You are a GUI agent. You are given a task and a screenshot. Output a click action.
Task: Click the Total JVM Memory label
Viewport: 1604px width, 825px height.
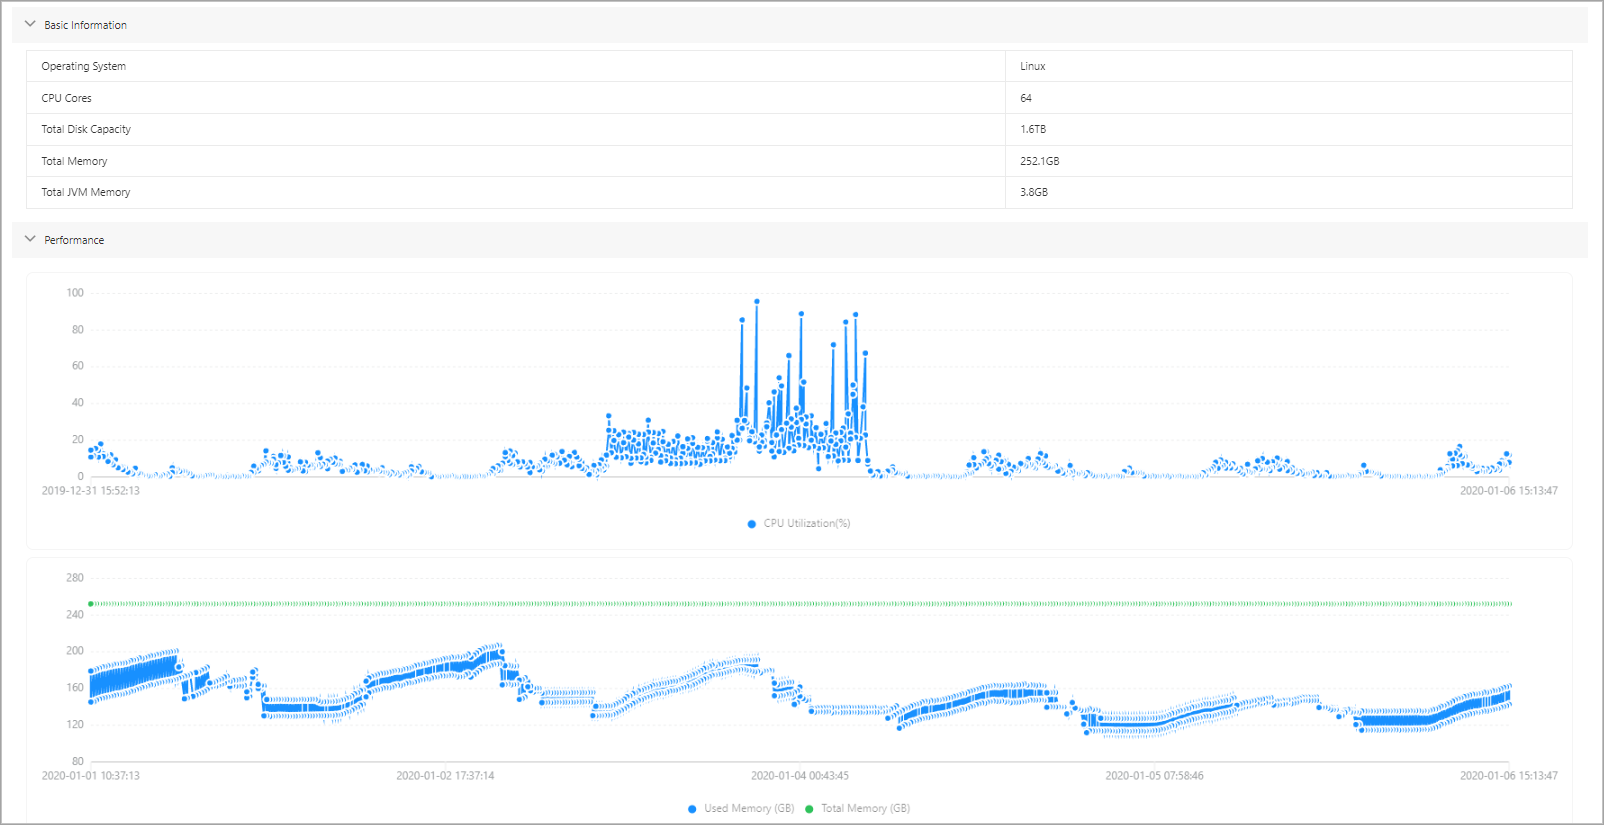[86, 192]
